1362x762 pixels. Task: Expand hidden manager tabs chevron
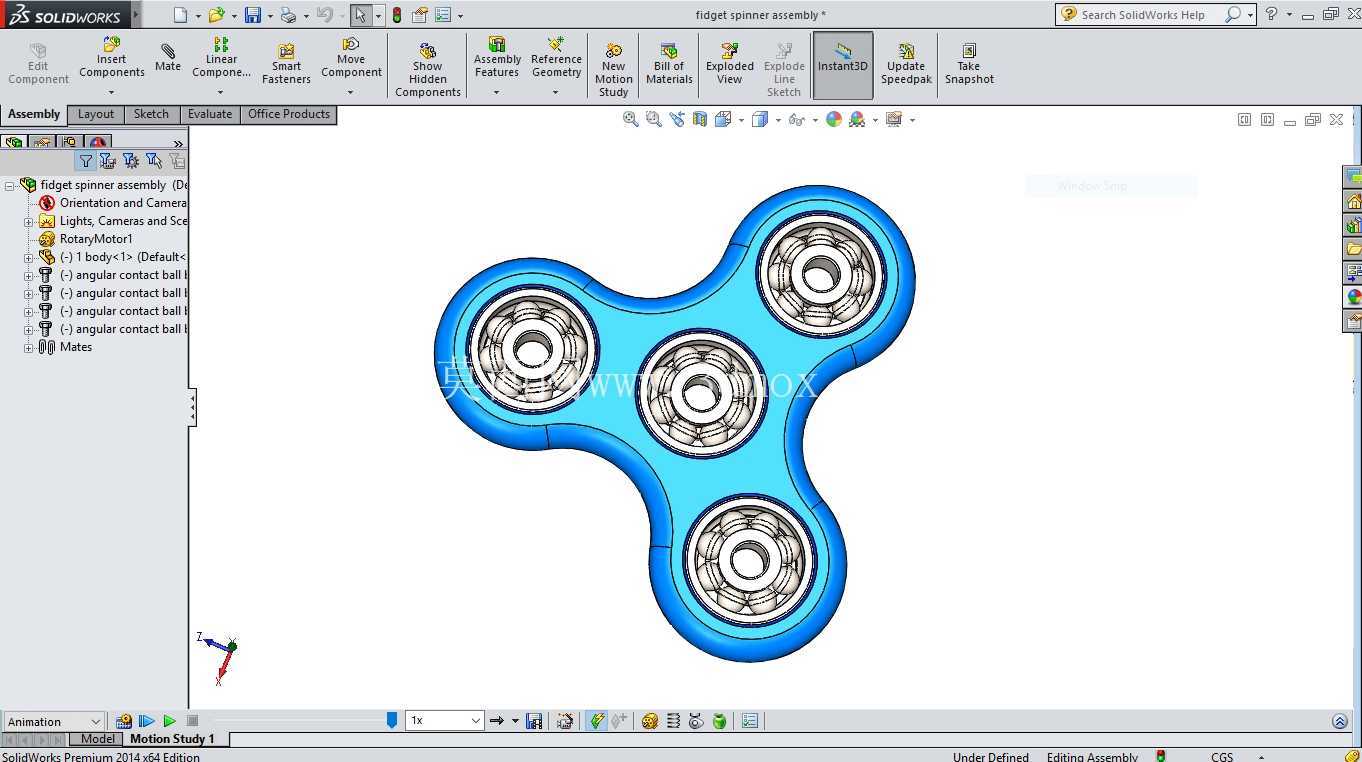pyautogui.click(x=178, y=143)
